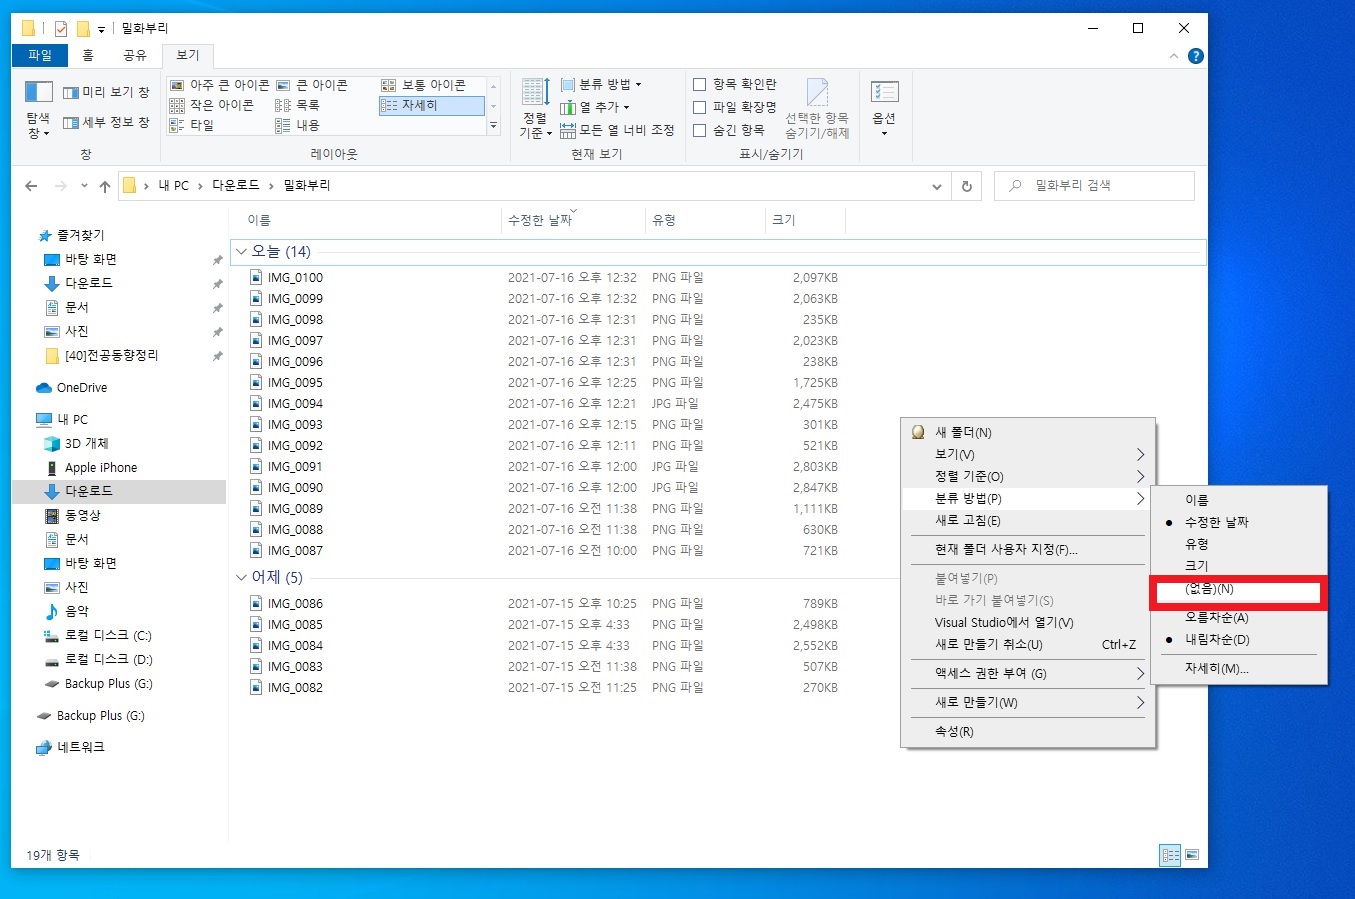
Task: Open address bar history dropdown arrow
Action: click(x=936, y=186)
